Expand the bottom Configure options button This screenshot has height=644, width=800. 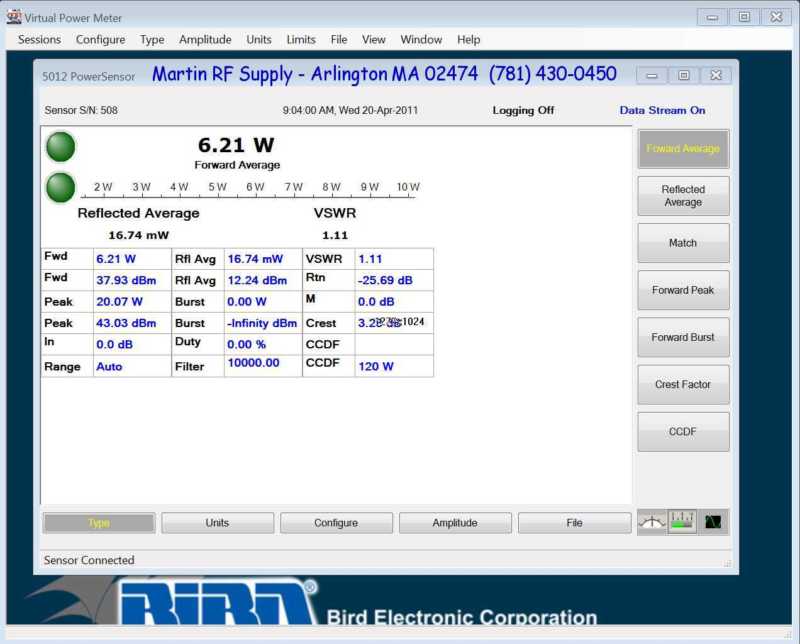point(336,523)
